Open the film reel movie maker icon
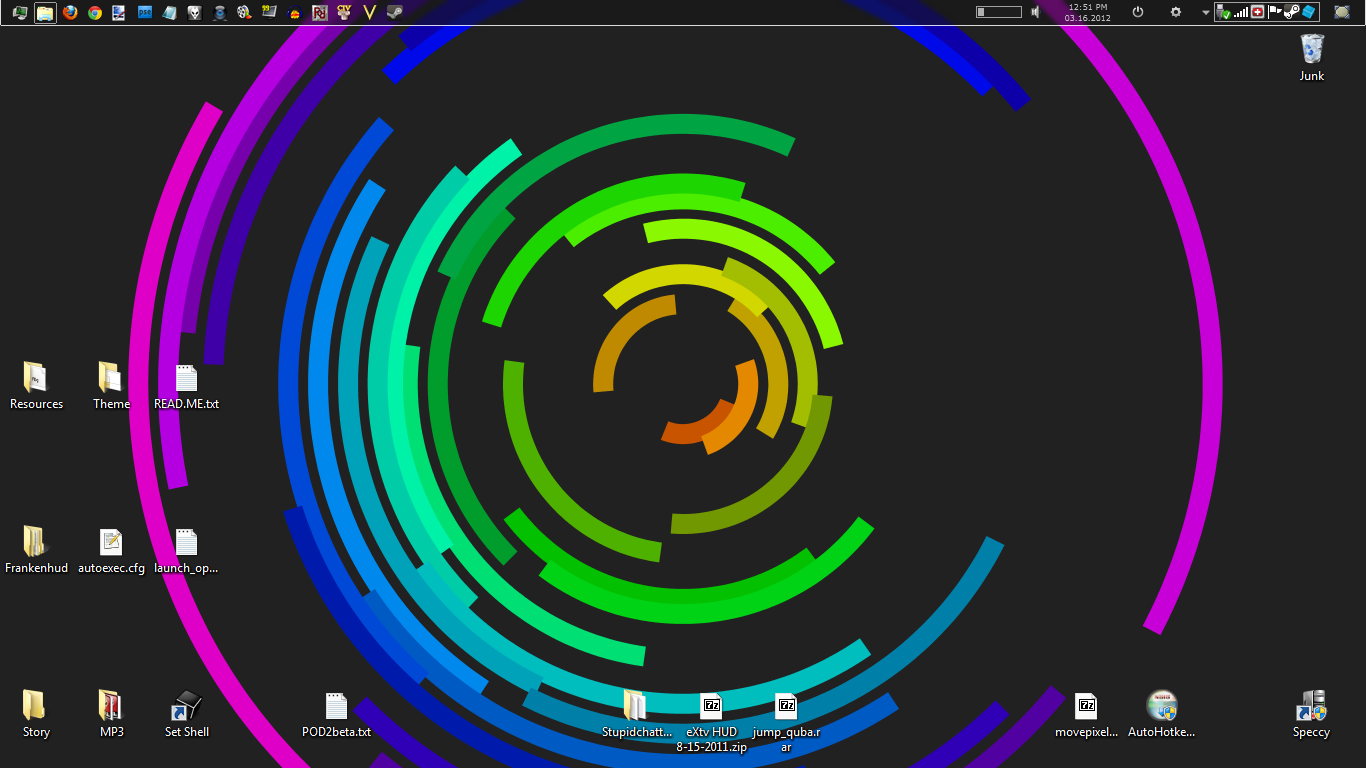1366x768 pixels. (244, 13)
